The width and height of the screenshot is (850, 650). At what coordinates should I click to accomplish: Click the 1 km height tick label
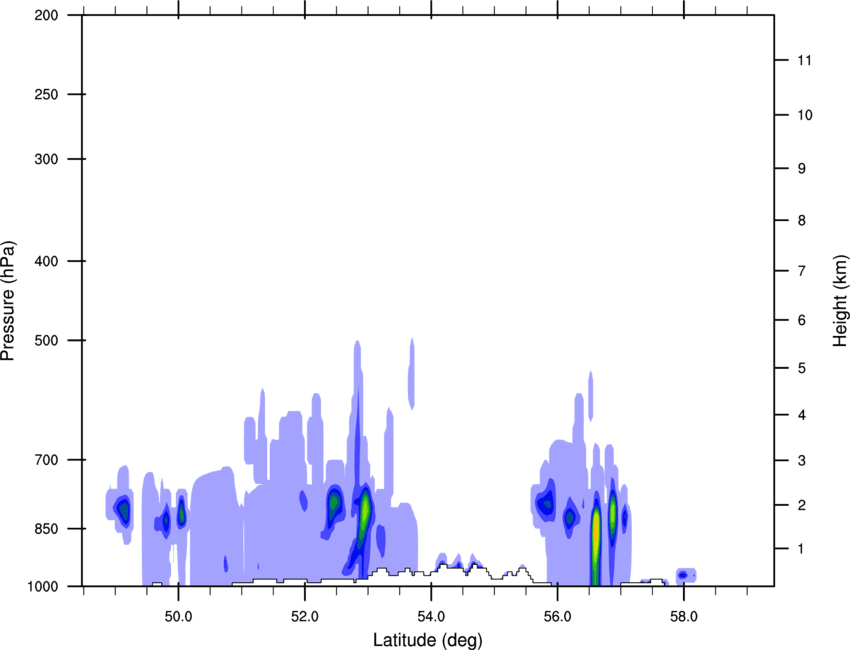801,549
